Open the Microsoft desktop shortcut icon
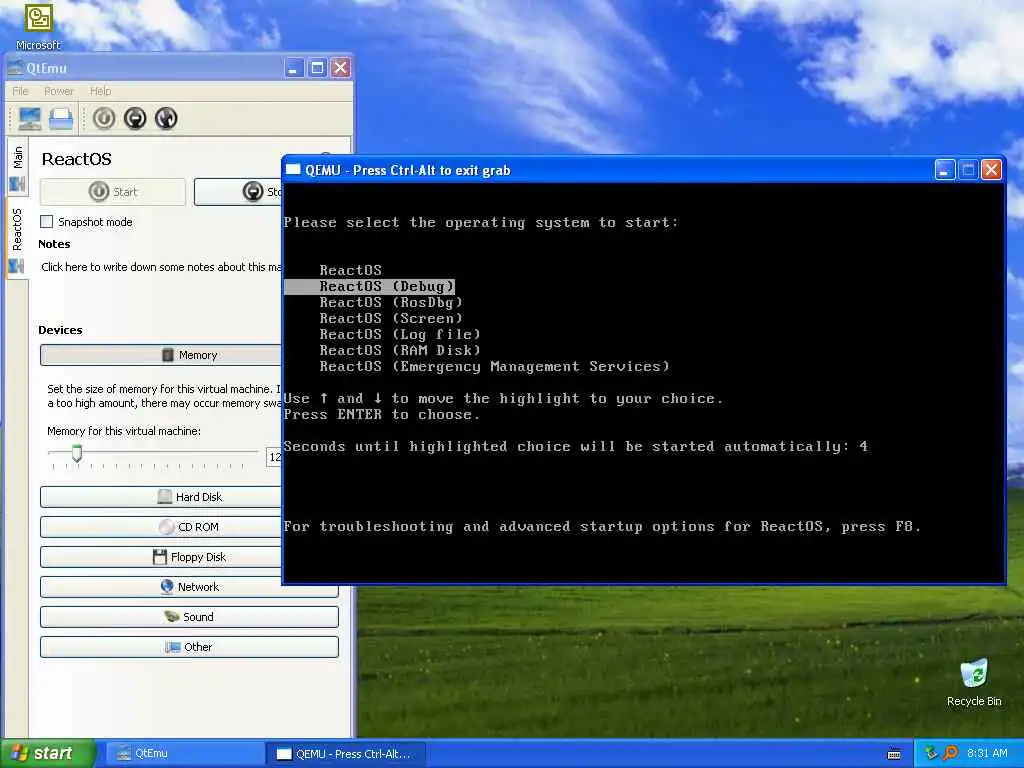This screenshot has height=768, width=1024. click(x=38, y=27)
